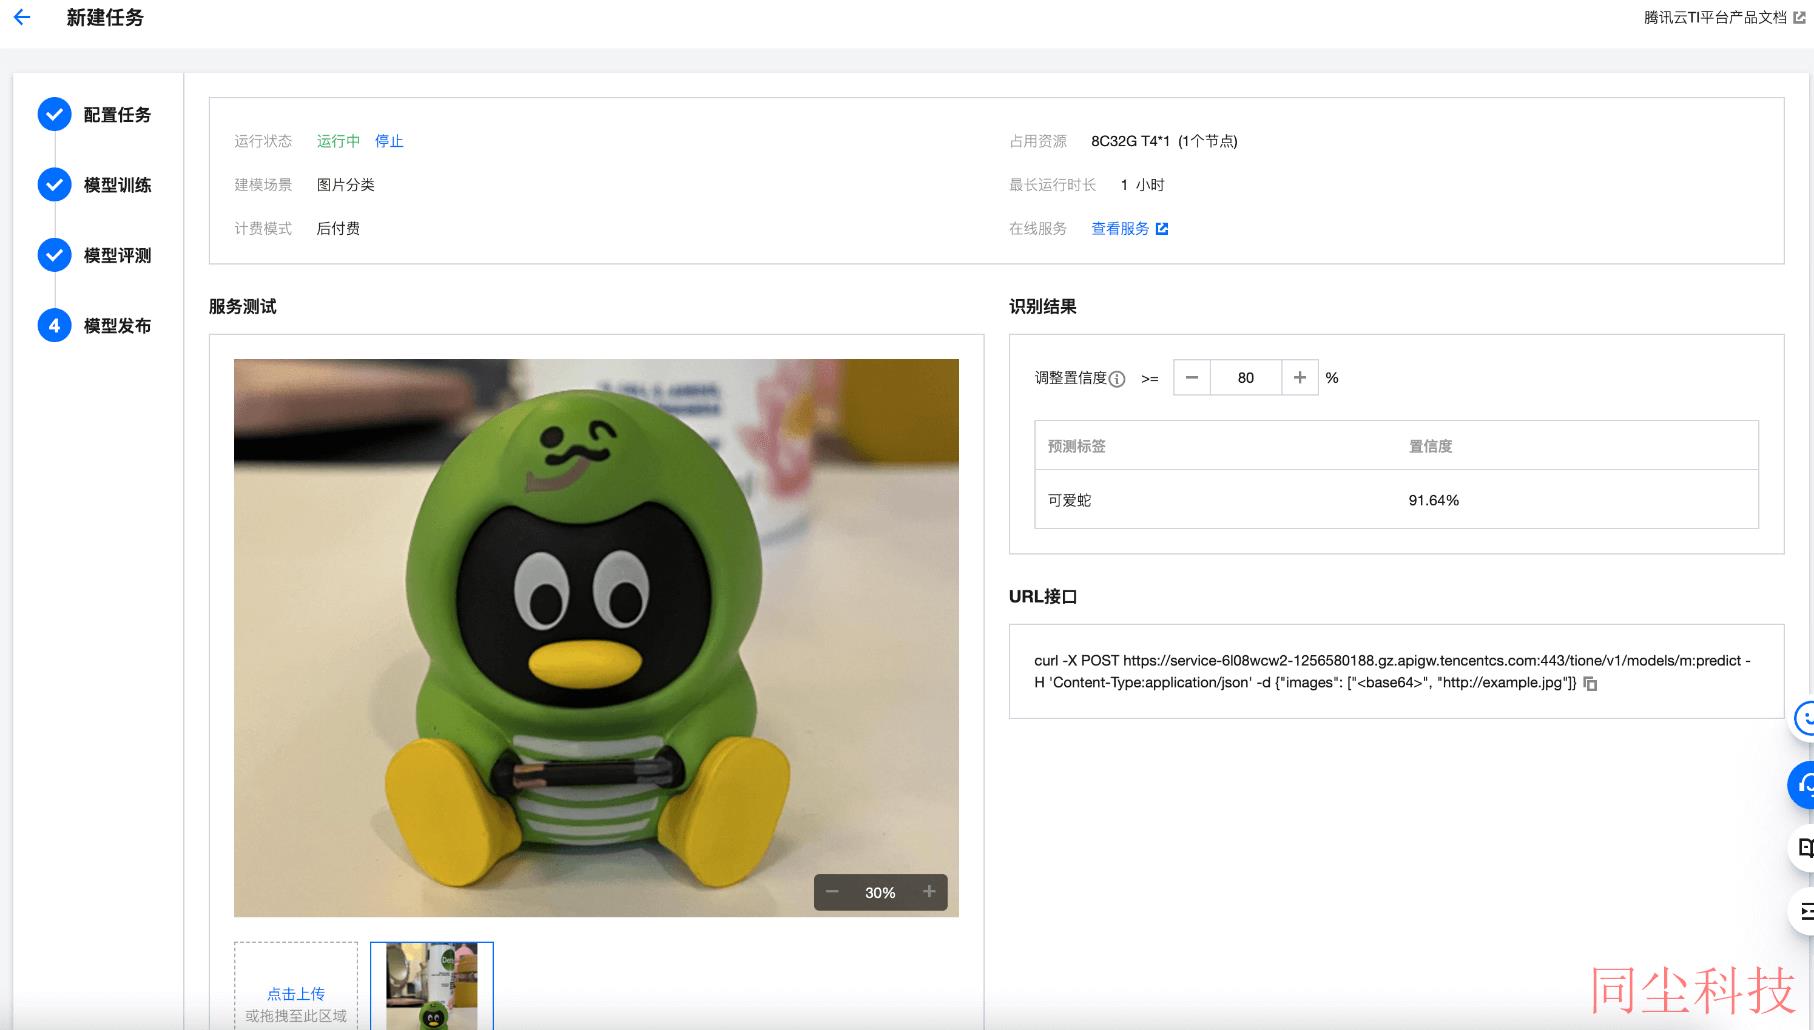Click the 后付费 billing mode value

click(x=338, y=229)
